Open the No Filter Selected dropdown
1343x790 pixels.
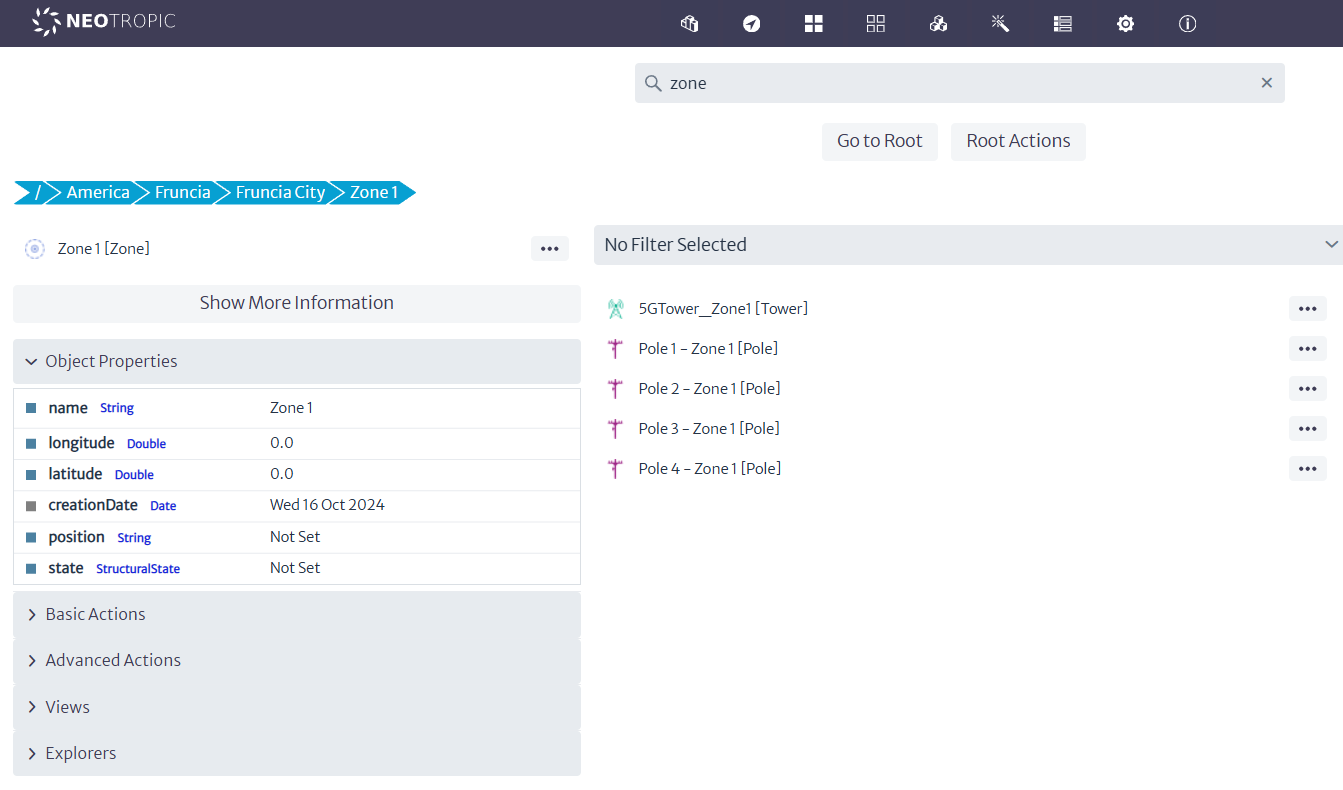[967, 245]
